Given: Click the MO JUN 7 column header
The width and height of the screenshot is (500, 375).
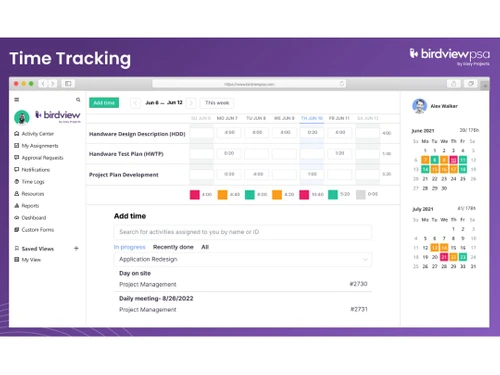Looking at the screenshot, I should tap(227, 118).
